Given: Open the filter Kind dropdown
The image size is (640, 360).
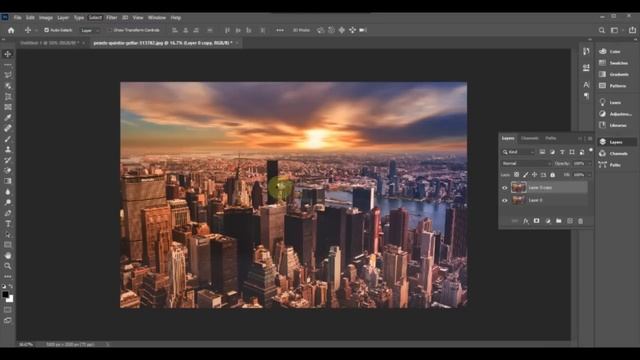Looking at the screenshot, I should 518,152.
